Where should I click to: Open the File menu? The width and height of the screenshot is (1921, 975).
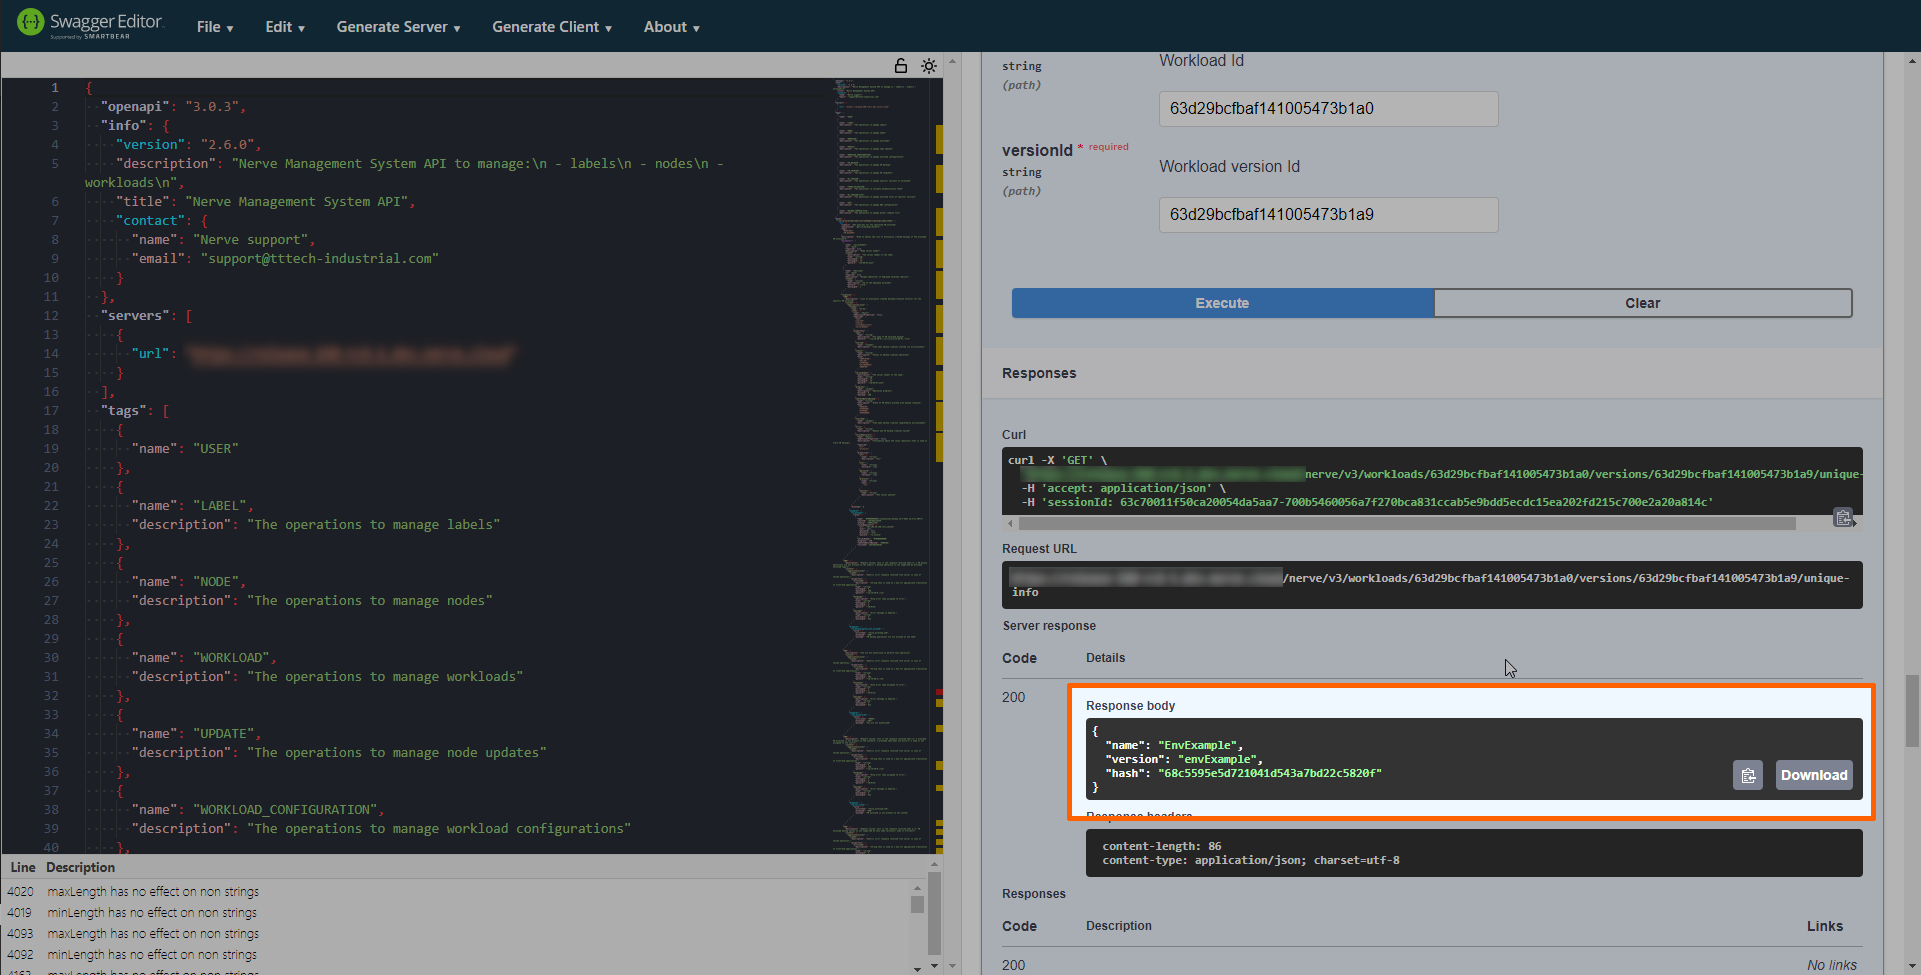click(x=215, y=27)
